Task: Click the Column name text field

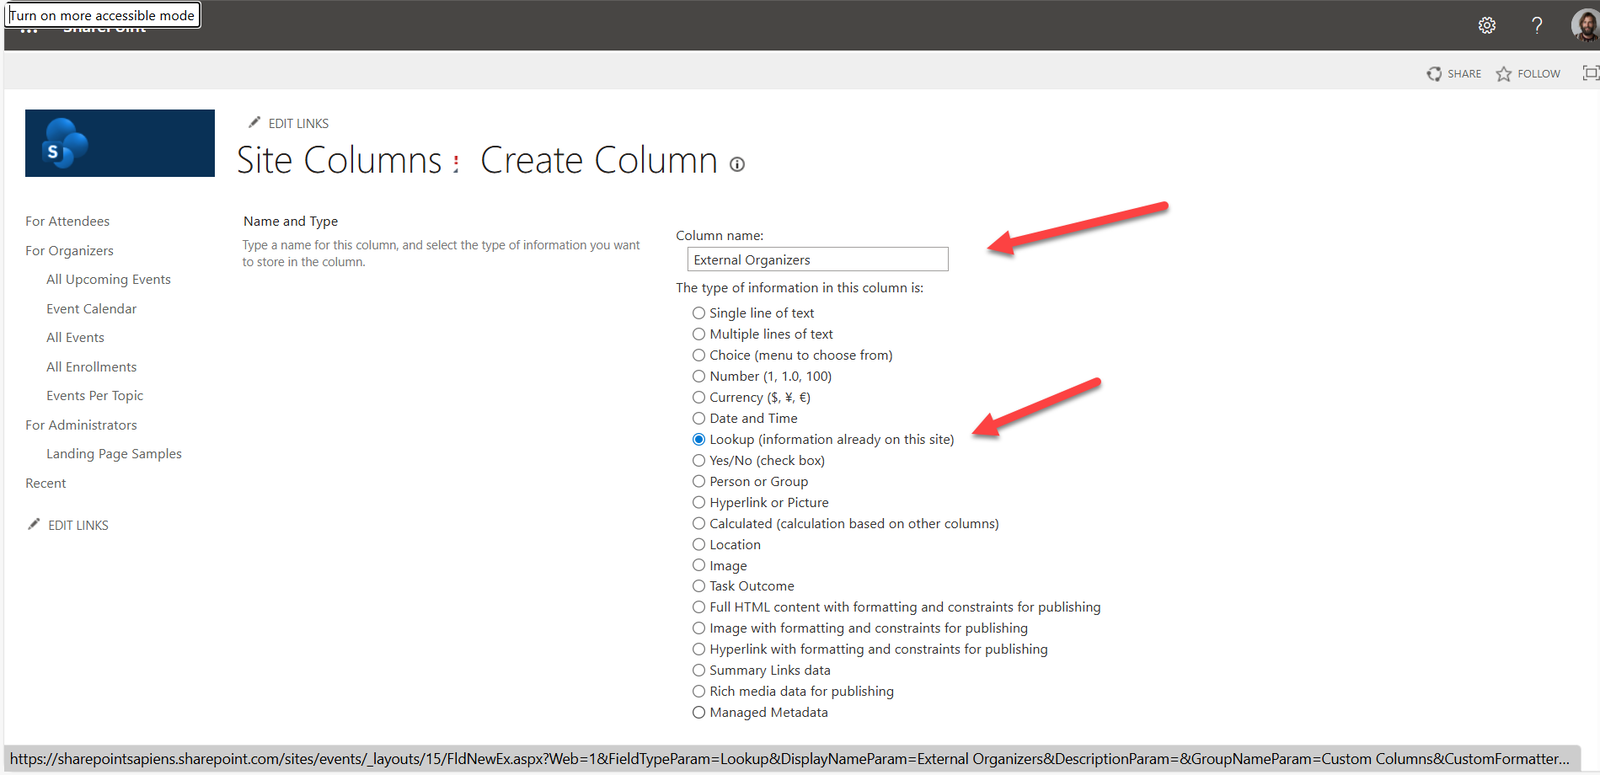Action: (817, 260)
